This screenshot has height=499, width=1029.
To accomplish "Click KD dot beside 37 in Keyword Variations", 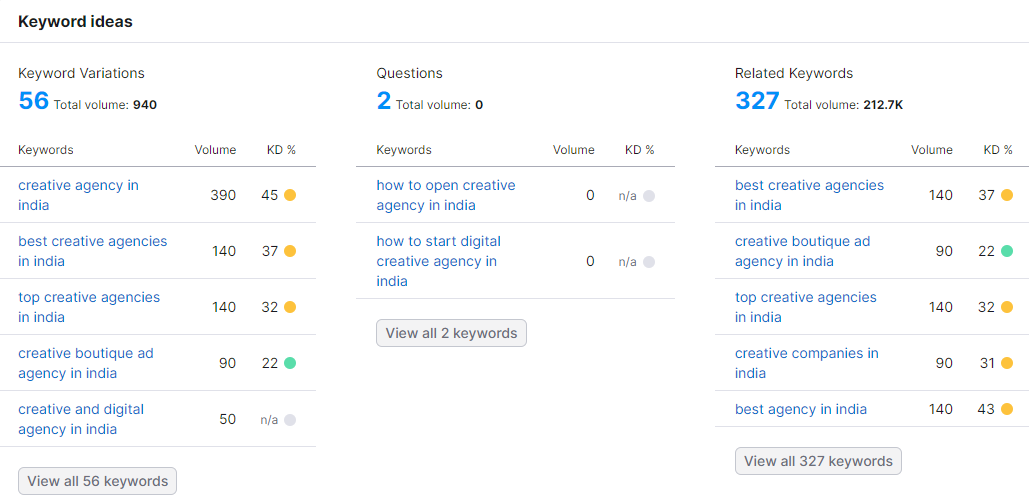I will click(x=290, y=251).
